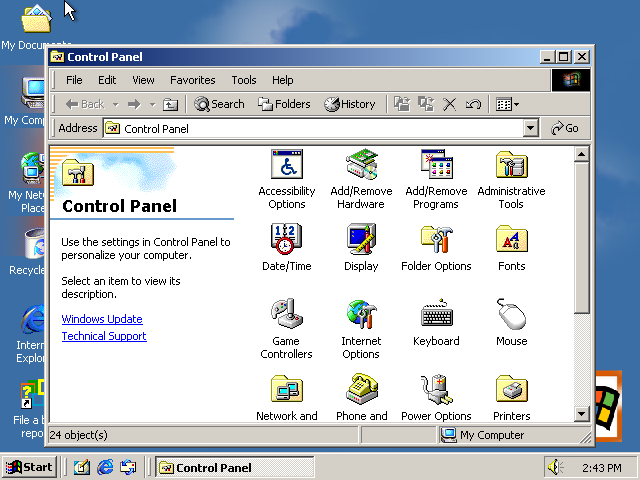Click the Control Panel title bar icon

tap(57, 57)
